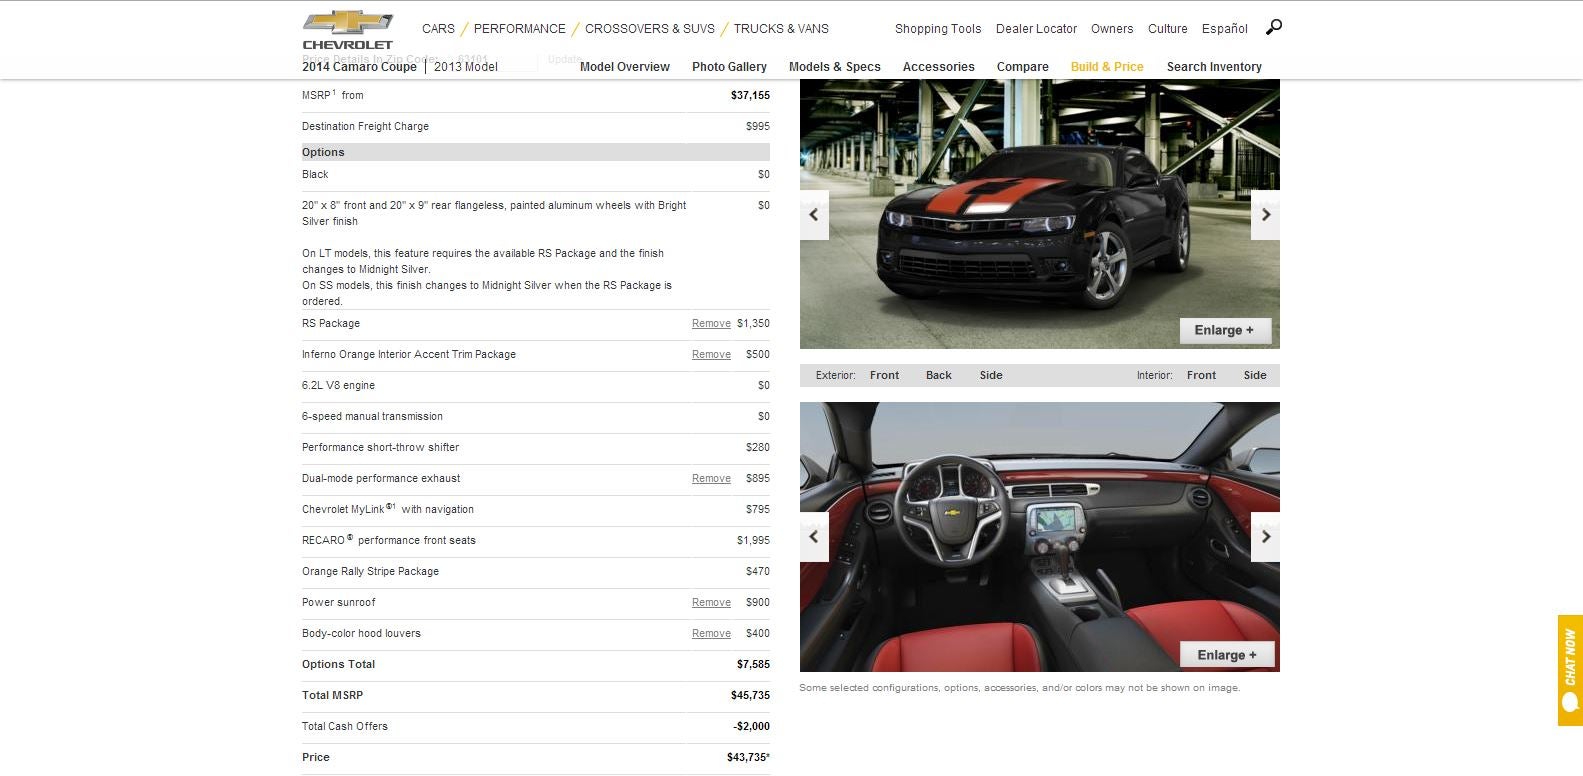
Task: Click the MSRP from $37,155 value
Action: [750, 96]
